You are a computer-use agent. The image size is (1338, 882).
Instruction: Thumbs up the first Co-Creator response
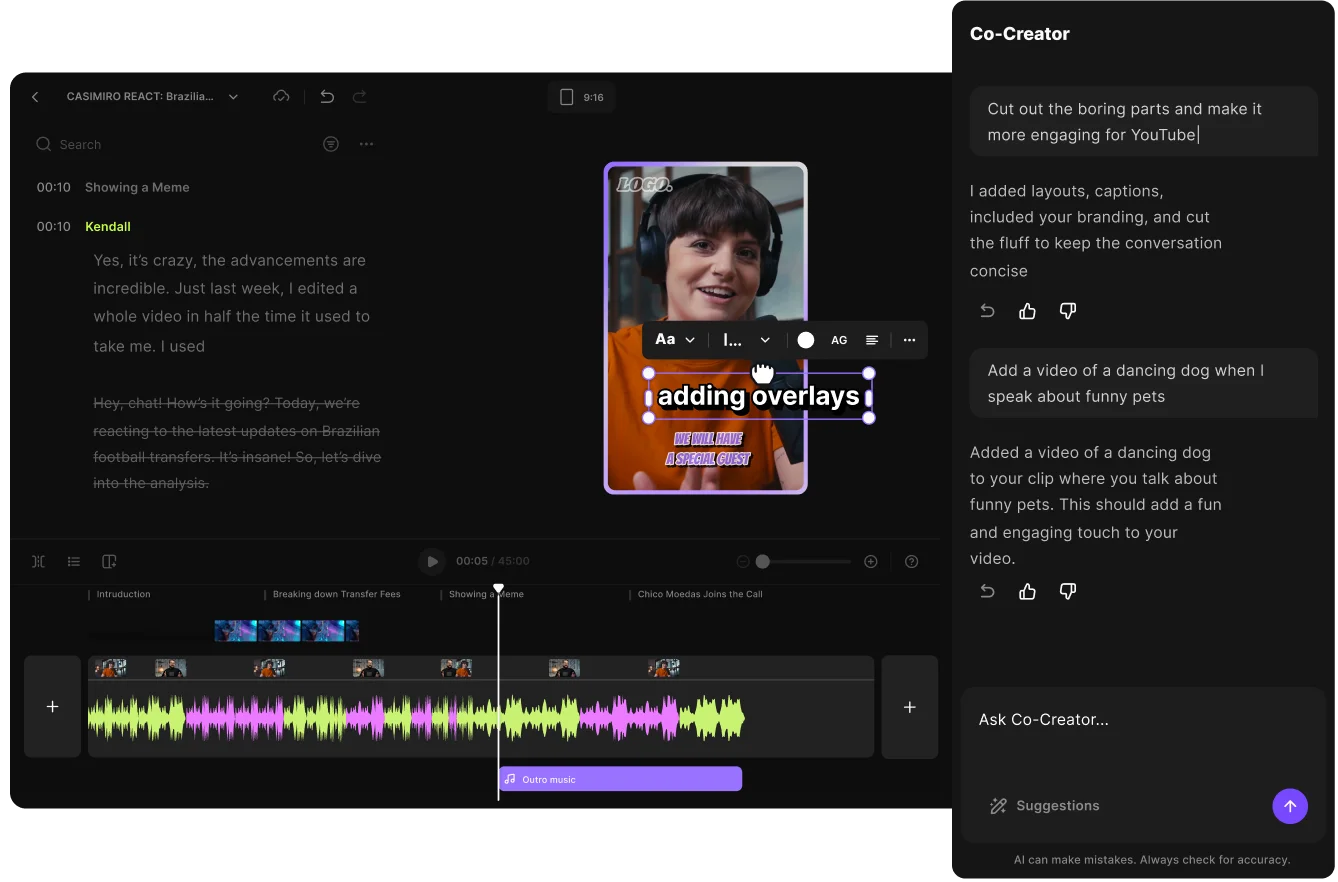coord(1027,311)
